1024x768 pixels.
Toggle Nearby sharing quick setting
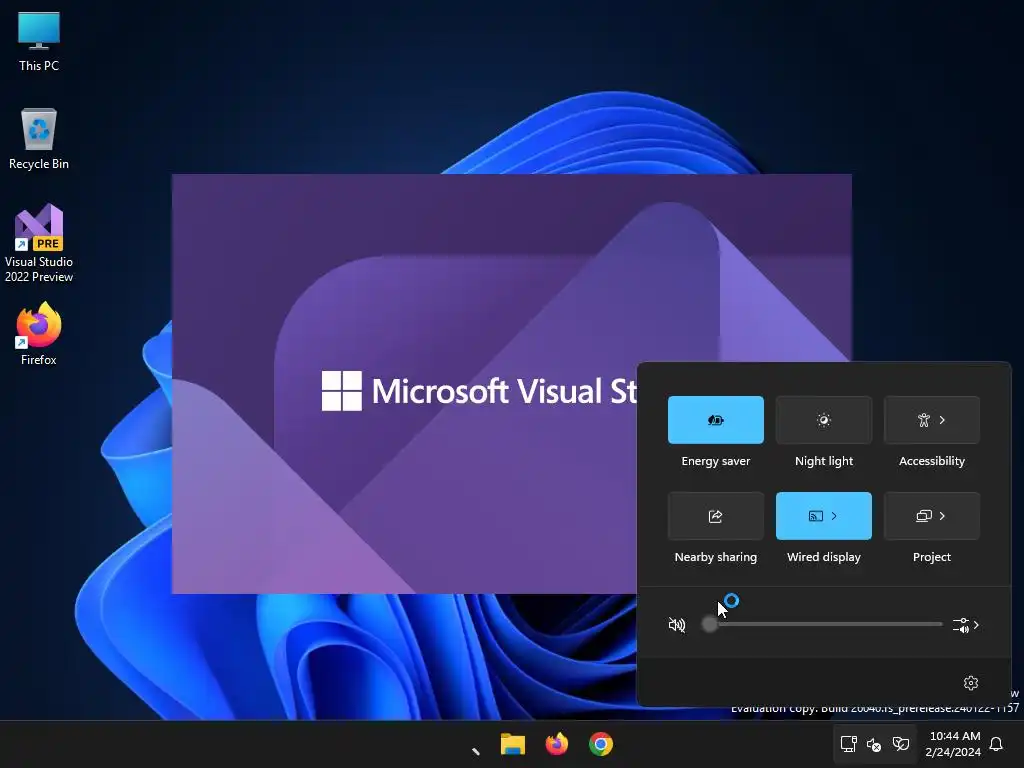pyautogui.click(x=715, y=516)
